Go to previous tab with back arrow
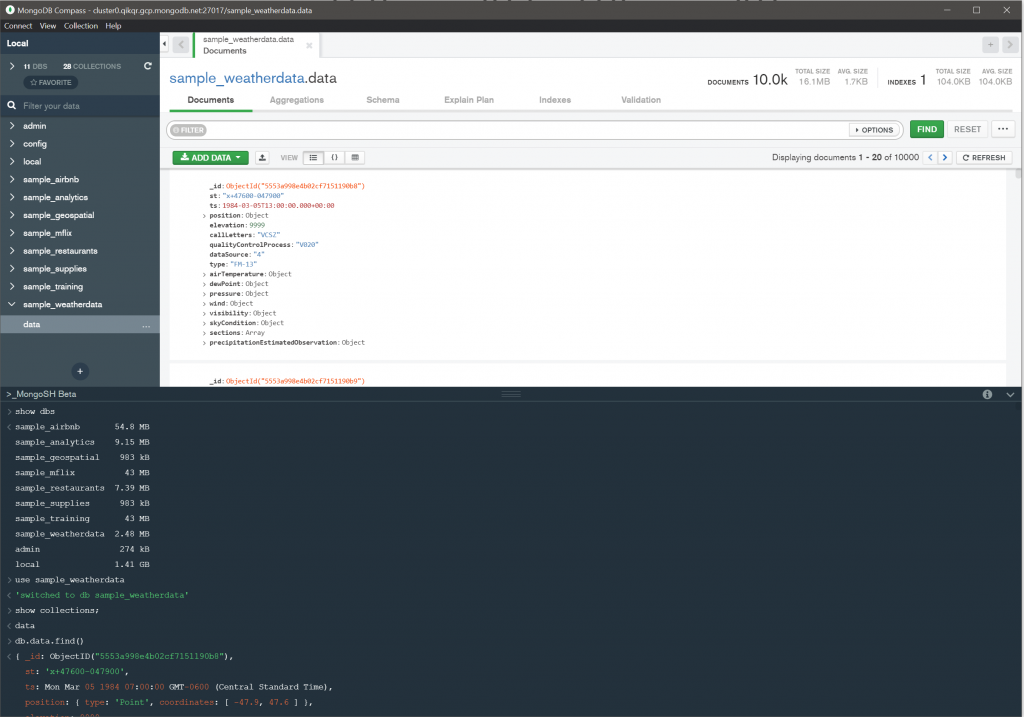This screenshot has height=717, width=1024. pos(181,44)
